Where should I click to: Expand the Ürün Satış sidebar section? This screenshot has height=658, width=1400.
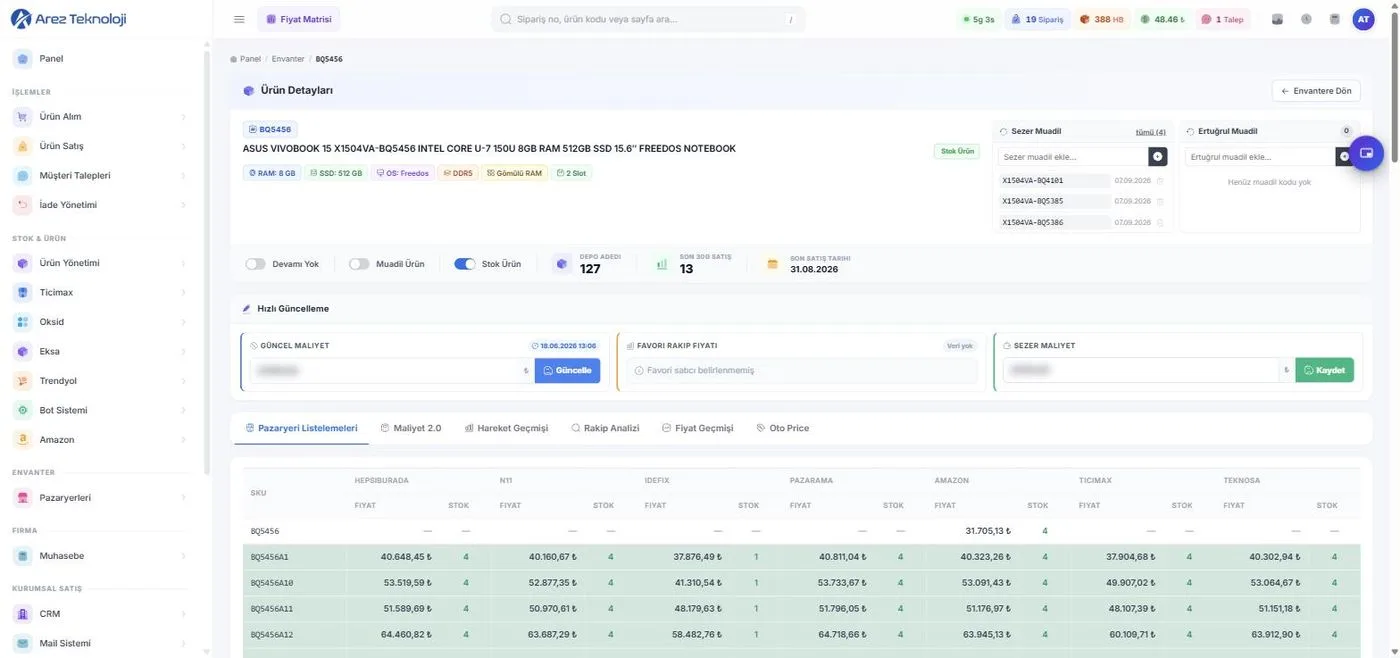100,146
